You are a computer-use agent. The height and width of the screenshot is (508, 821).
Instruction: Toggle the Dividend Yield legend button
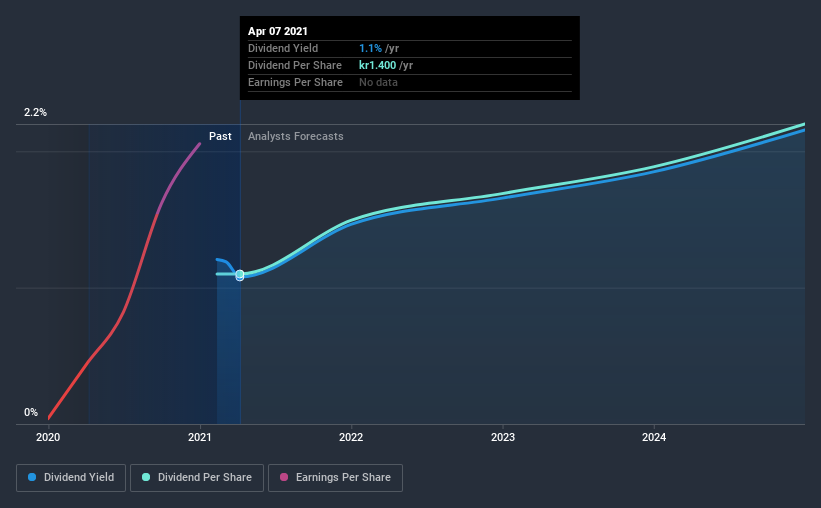(71, 478)
